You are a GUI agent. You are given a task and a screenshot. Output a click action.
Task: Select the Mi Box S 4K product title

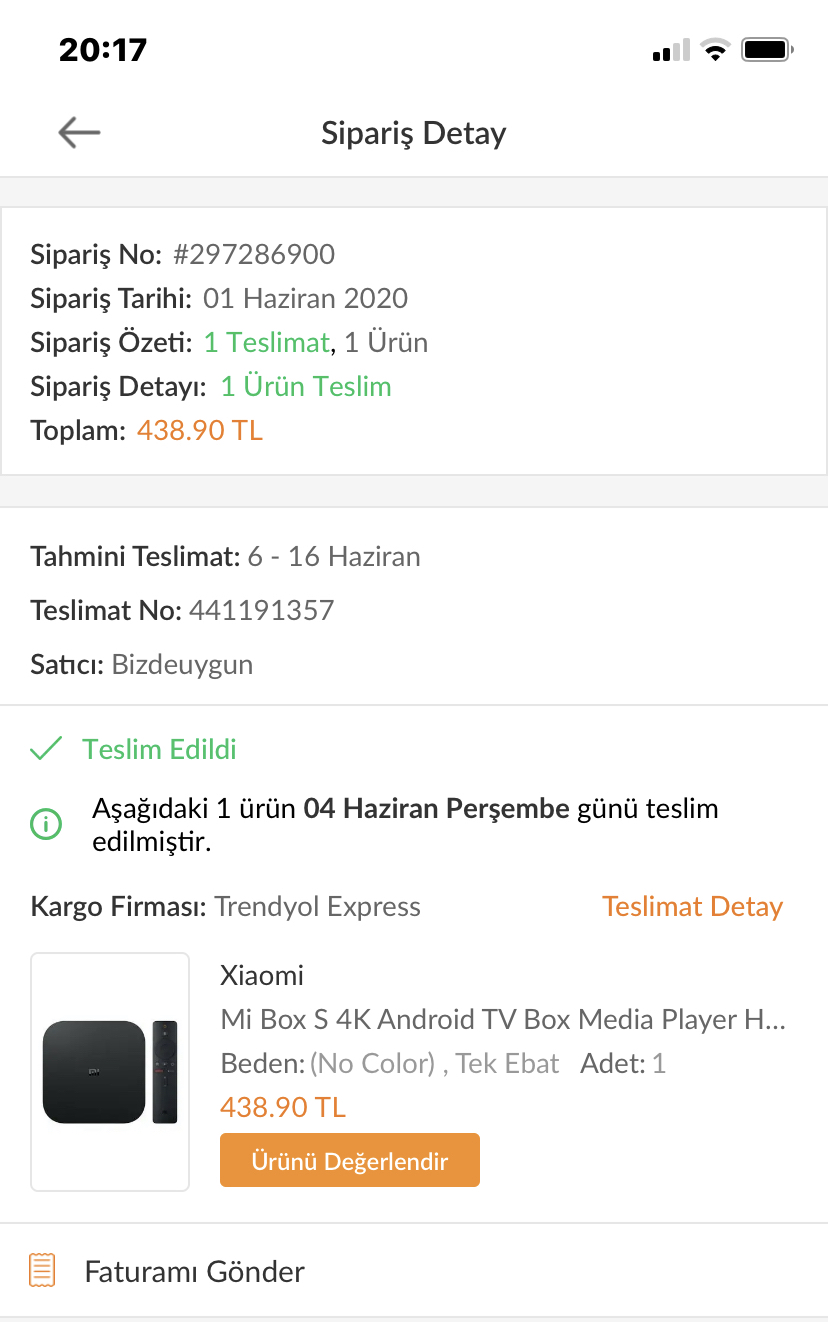[x=504, y=1020]
